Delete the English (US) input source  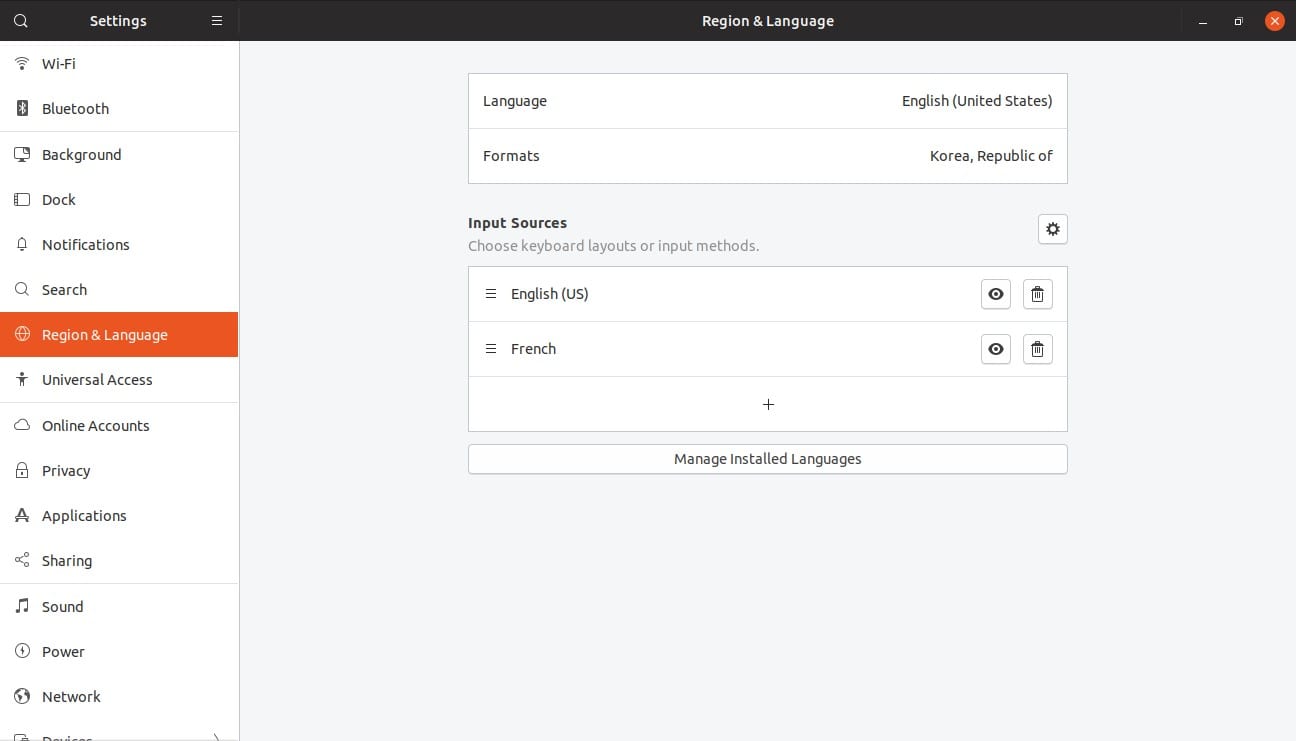click(x=1037, y=294)
